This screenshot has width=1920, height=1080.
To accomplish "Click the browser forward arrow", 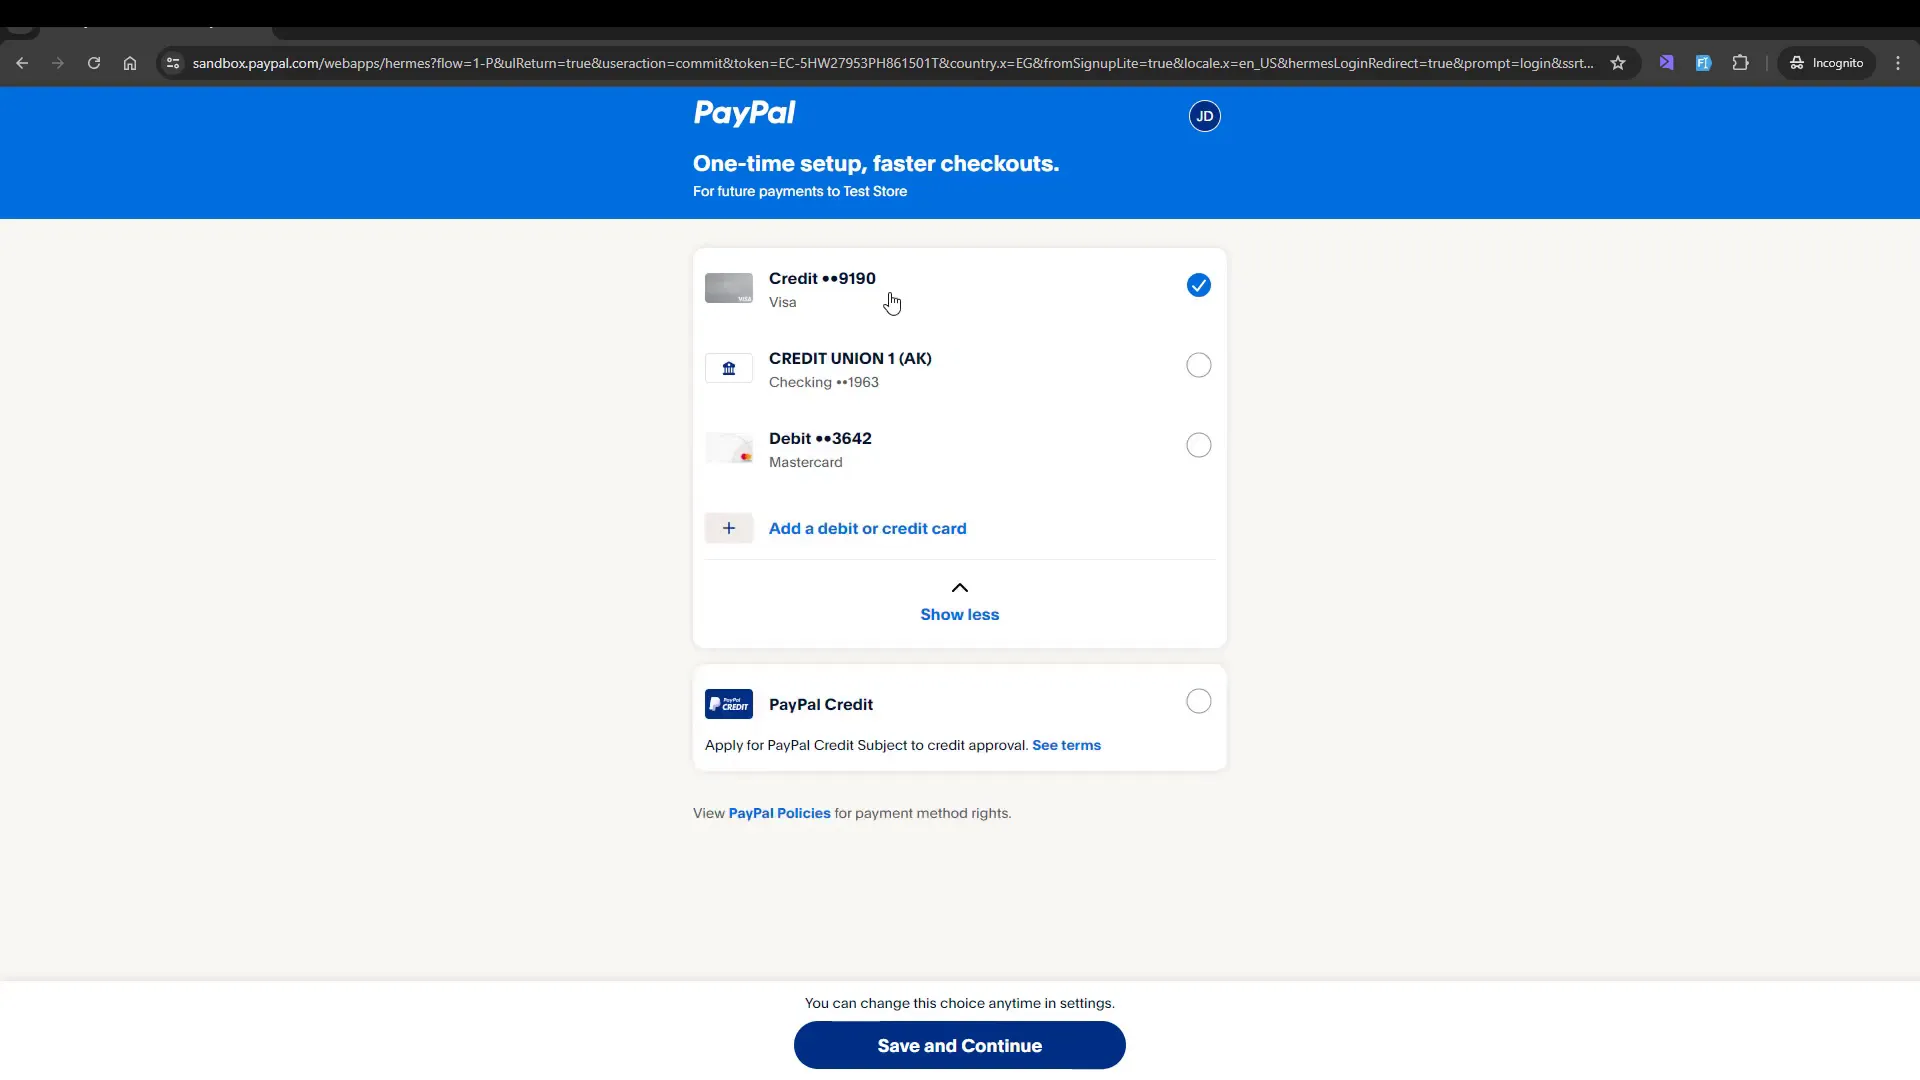I will click(58, 63).
